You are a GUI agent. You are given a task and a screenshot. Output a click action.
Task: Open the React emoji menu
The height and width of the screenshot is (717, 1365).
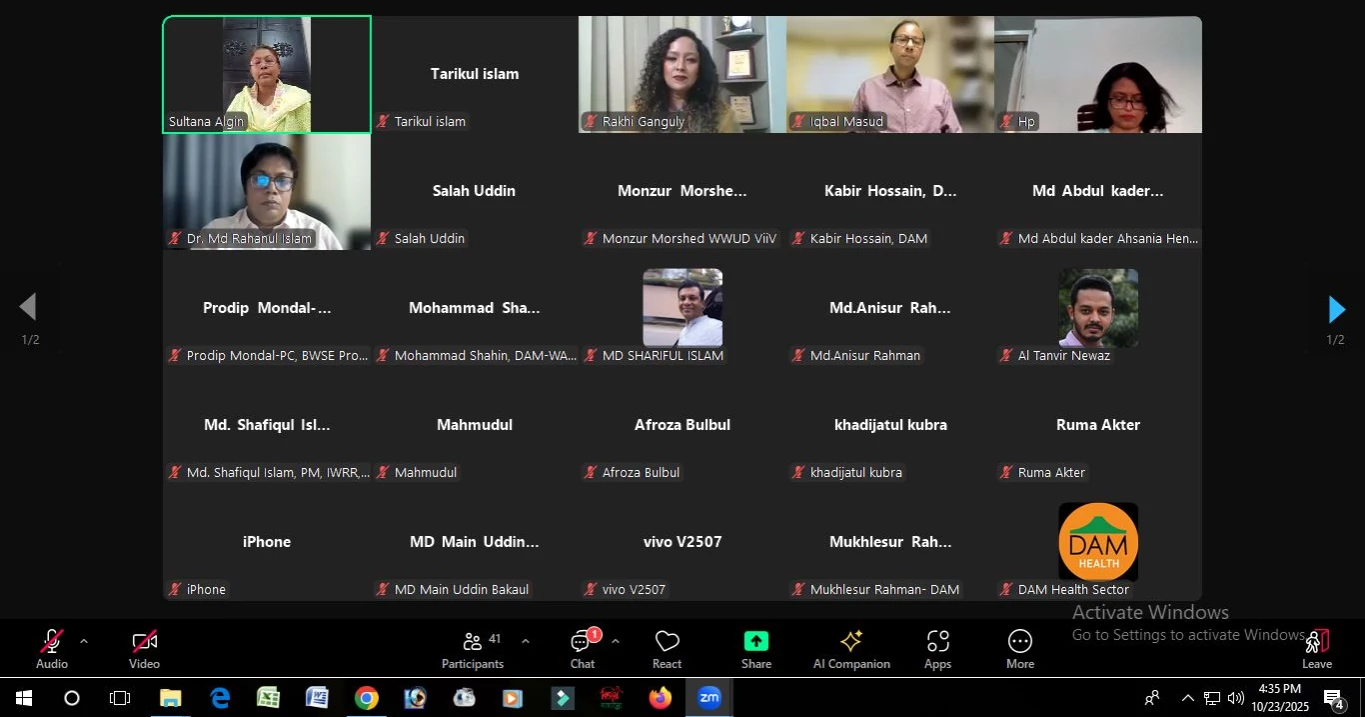(x=667, y=649)
